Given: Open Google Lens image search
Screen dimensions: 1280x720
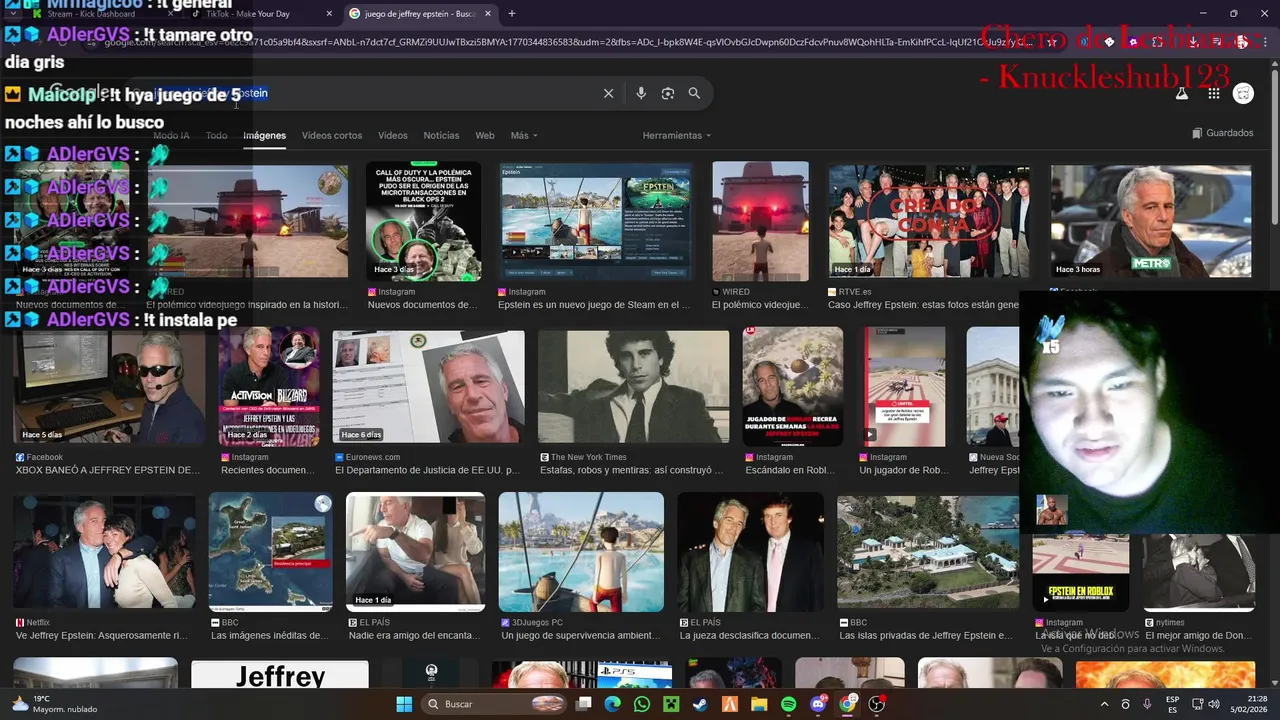Looking at the screenshot, I should 668,93.
